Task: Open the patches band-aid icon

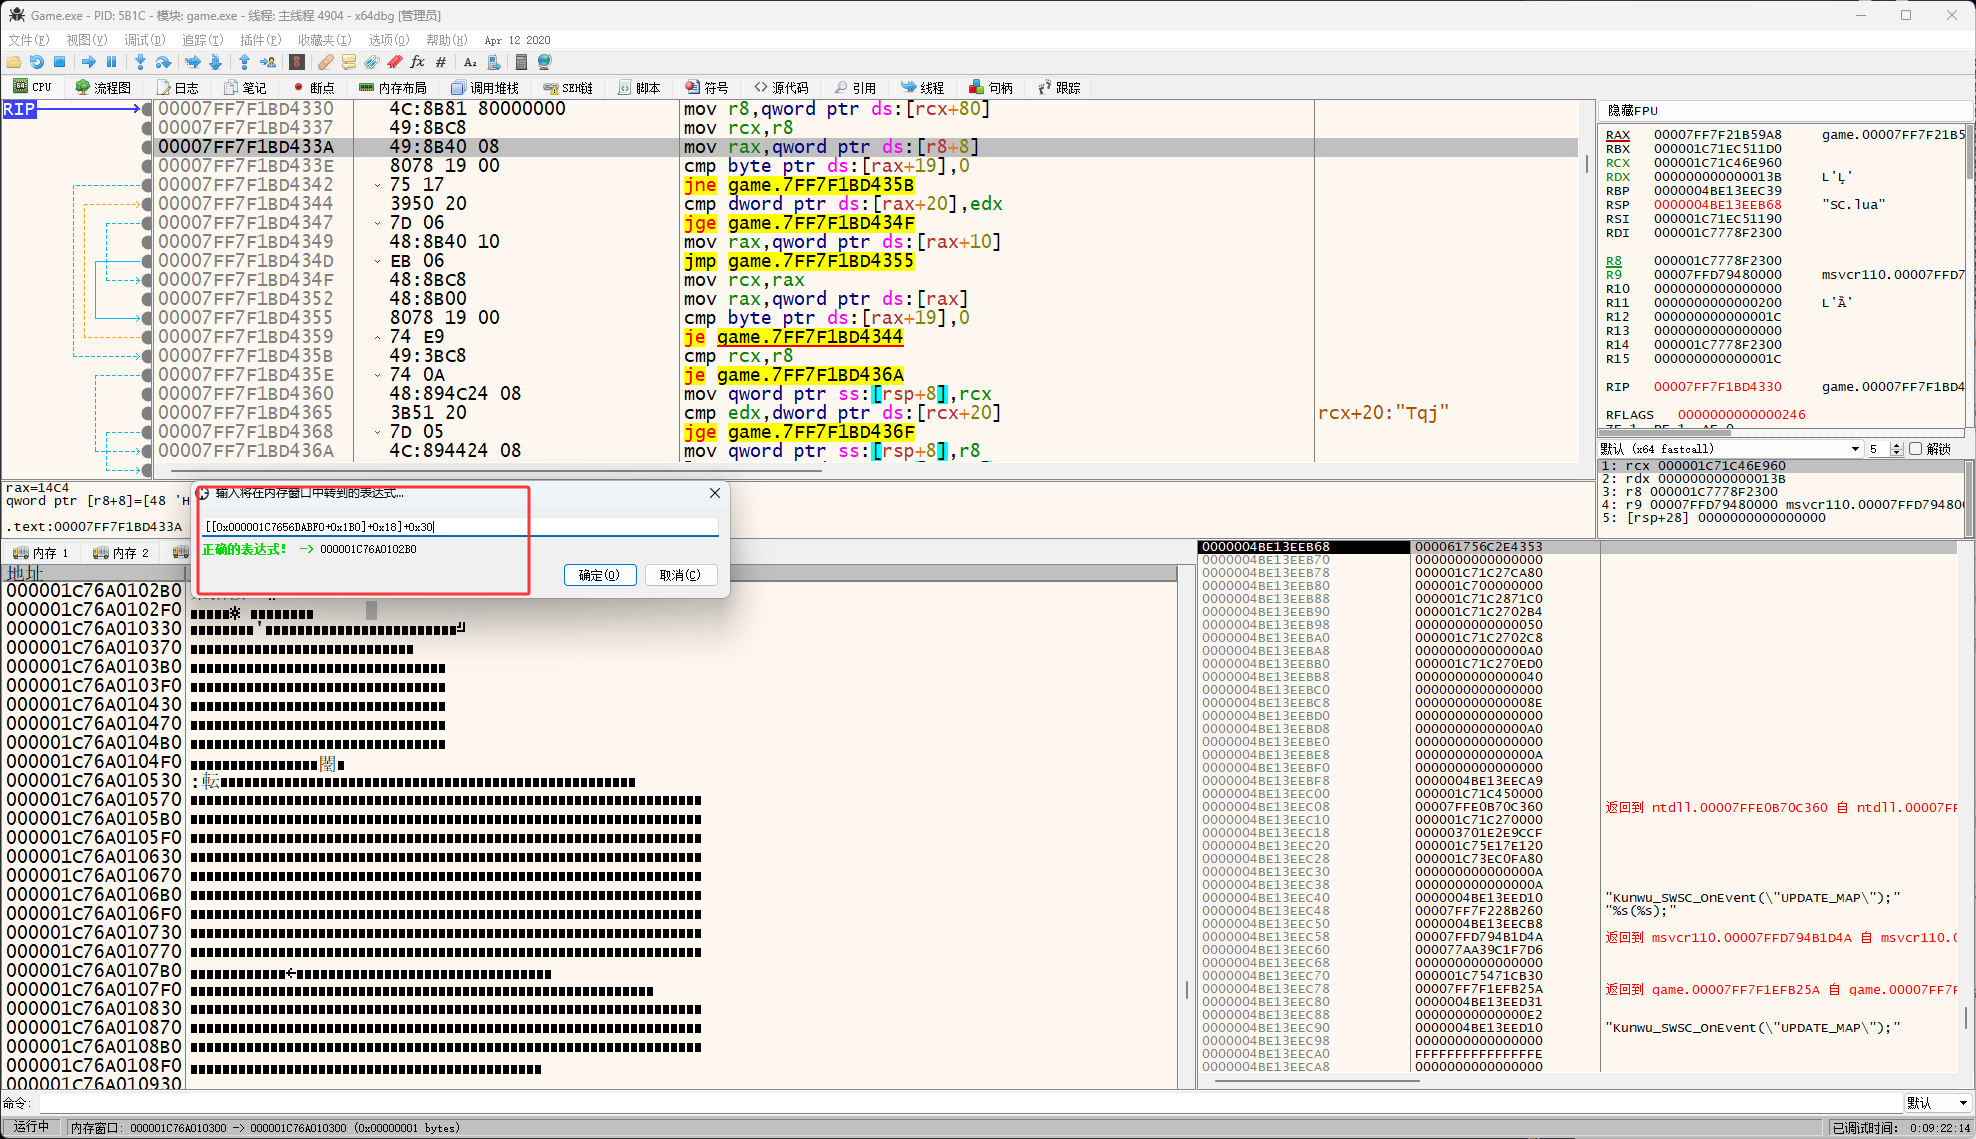Action: click(325, 62)
